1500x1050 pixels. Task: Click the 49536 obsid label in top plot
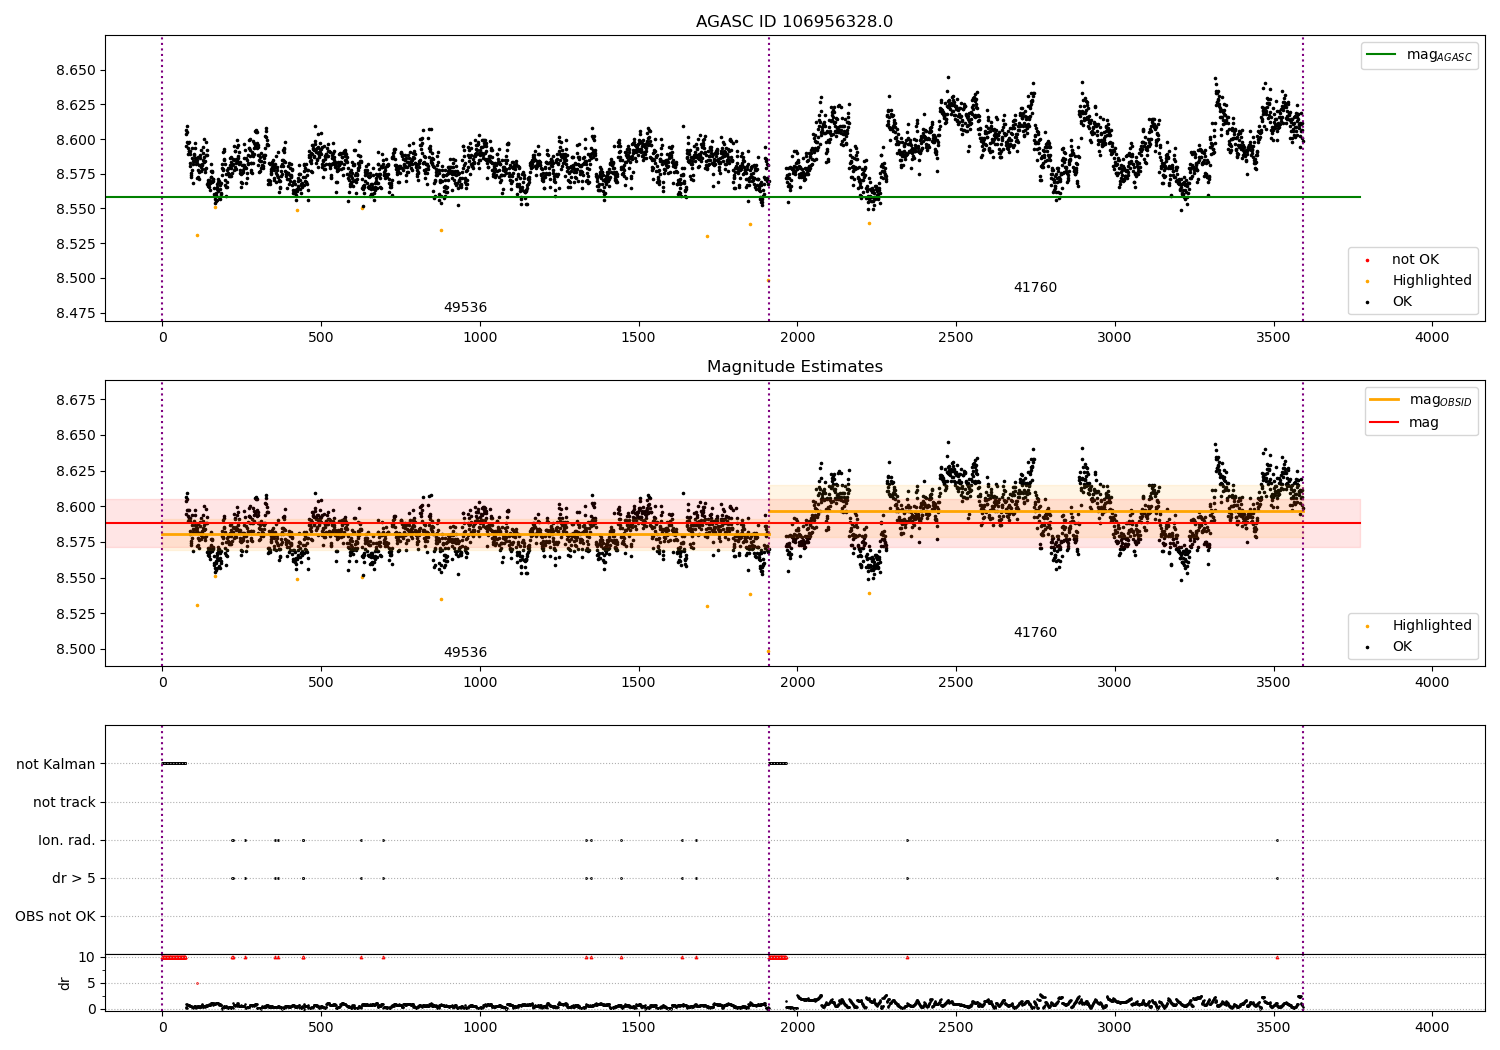tap(465, 308)
